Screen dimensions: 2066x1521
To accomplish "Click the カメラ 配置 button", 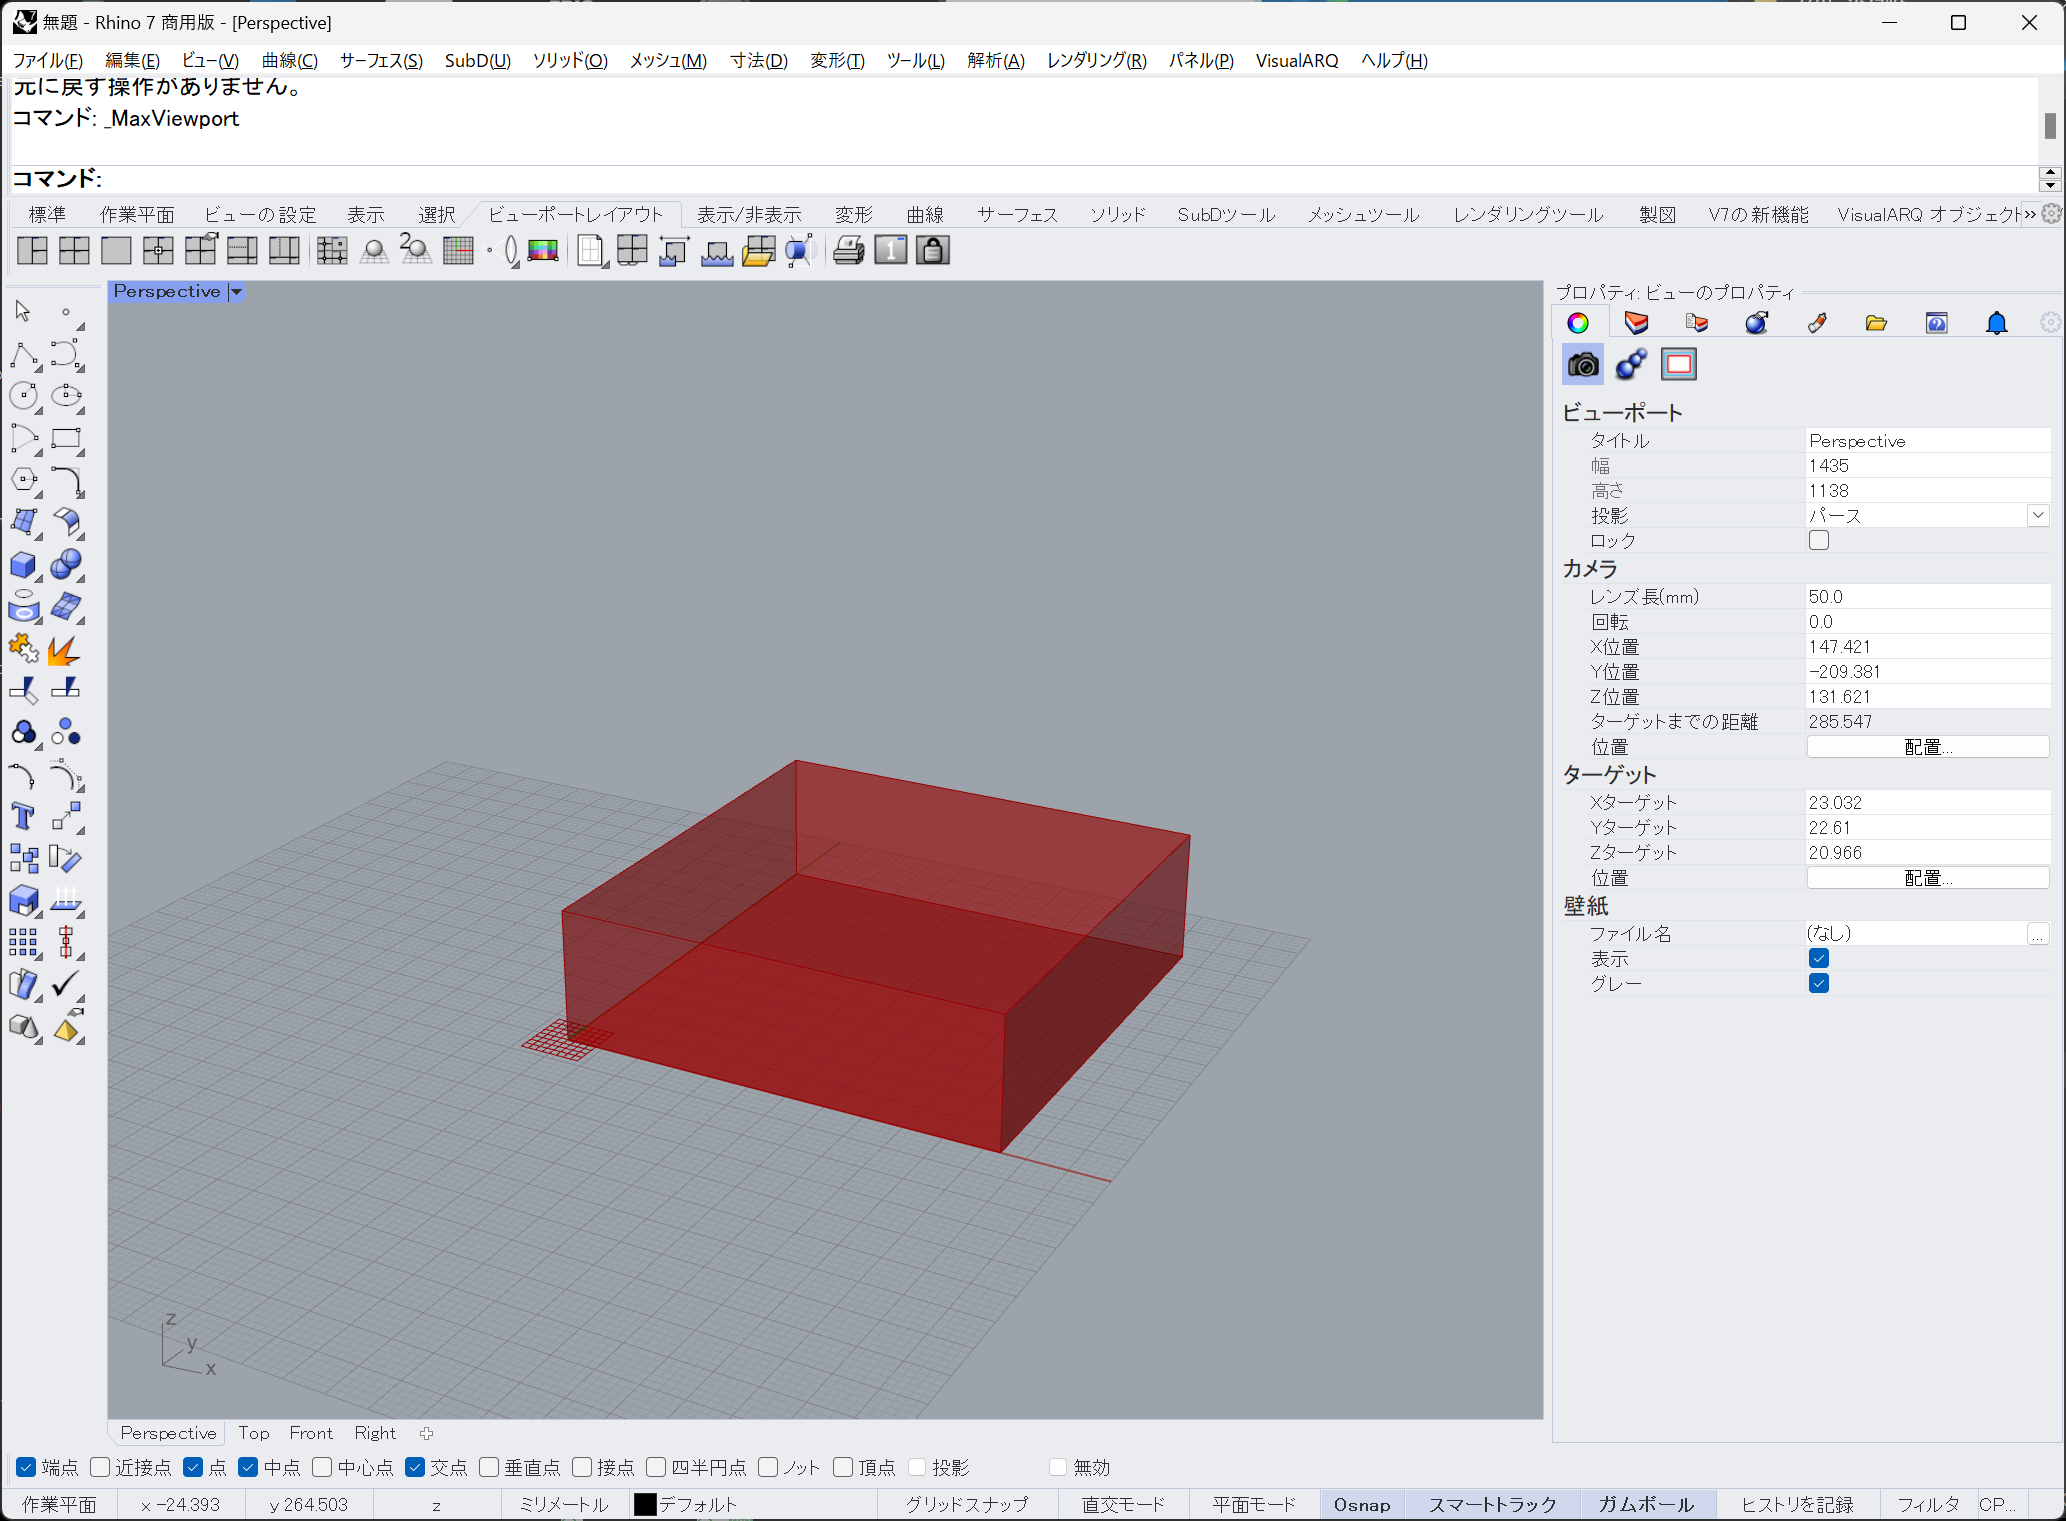I will pyautogui.click(x=1927, y=747).
